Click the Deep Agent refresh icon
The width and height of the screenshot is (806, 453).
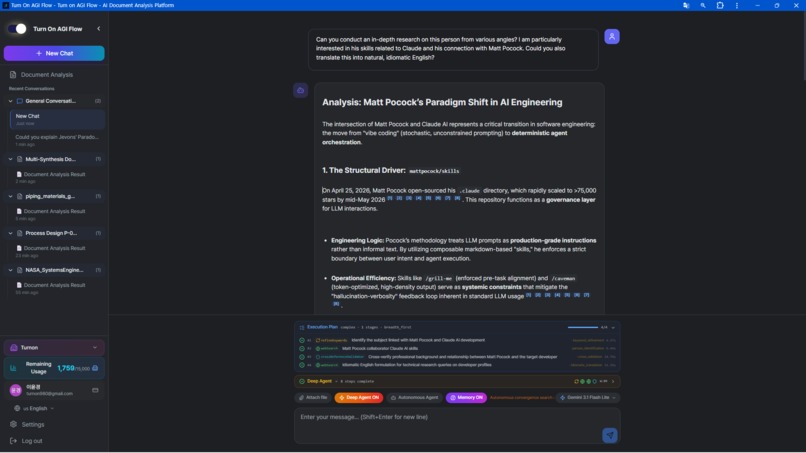point(576,382)
